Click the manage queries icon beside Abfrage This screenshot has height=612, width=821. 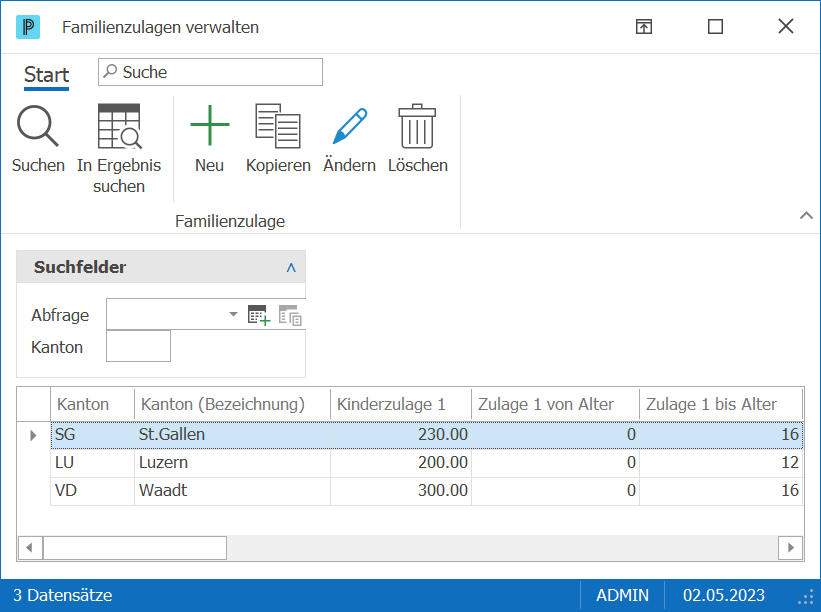tap(290, 315)
